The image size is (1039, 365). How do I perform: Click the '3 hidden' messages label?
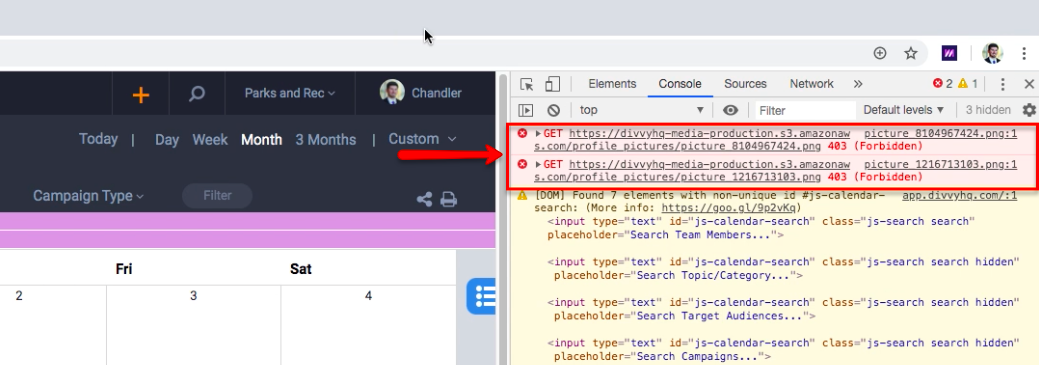(988, 110)
